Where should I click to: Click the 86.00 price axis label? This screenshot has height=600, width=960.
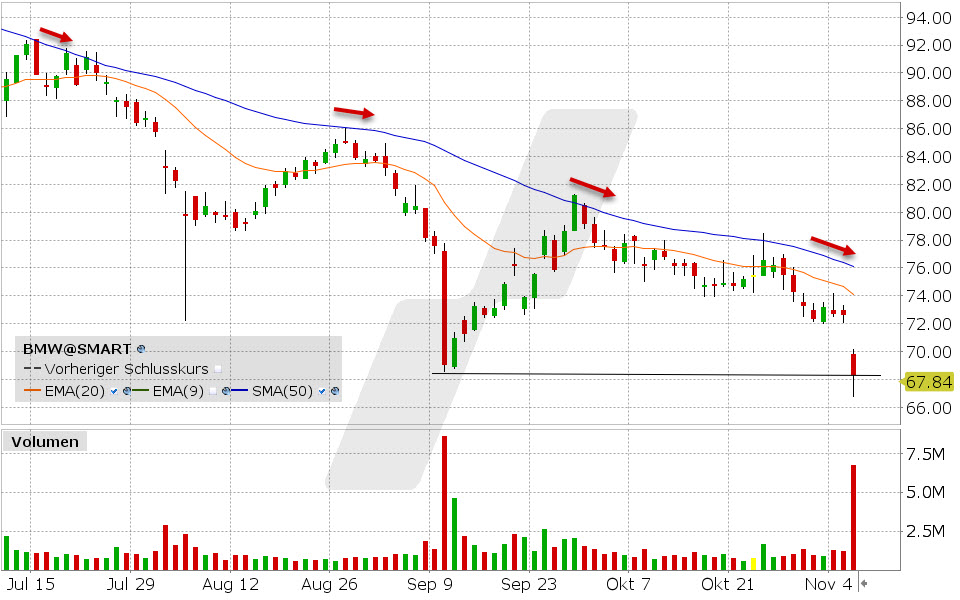(929, 129)
